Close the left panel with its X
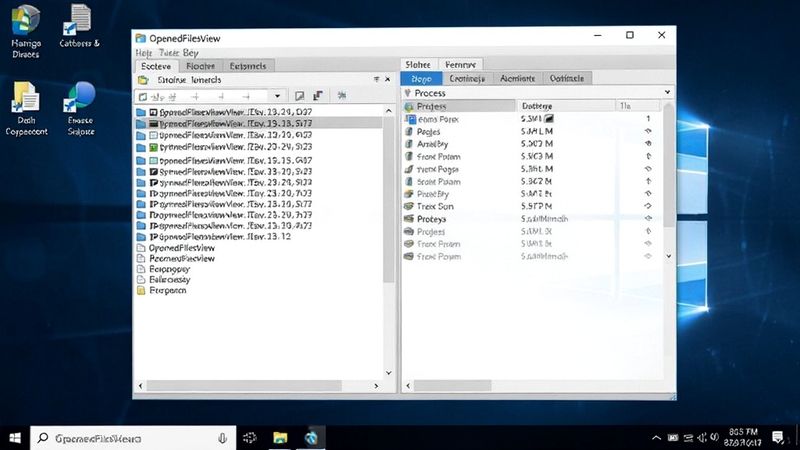800x450 pixels. [x=387, y=79]
